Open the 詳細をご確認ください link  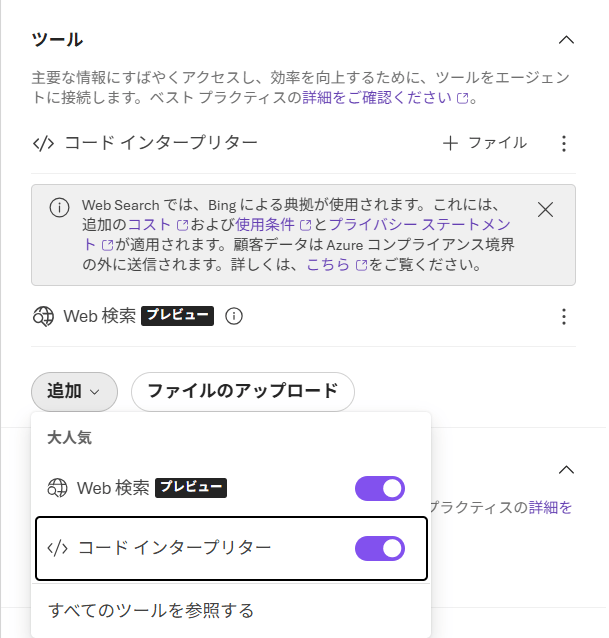pyautogui.click(x=378, y=99)
